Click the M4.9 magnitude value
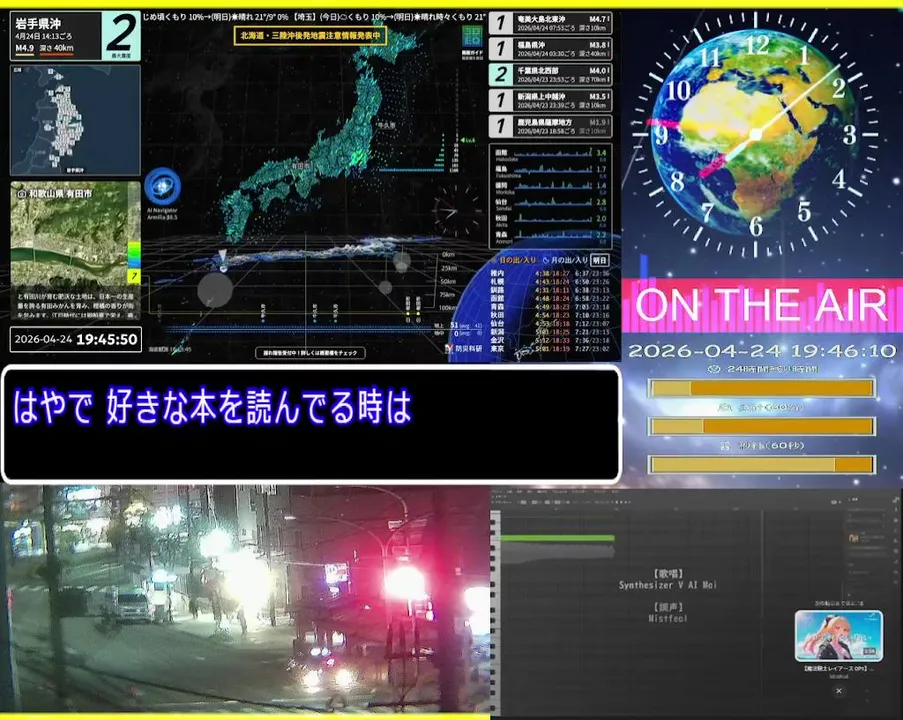Viewport: 903px width, 720px height. click(x=24, y=48)
